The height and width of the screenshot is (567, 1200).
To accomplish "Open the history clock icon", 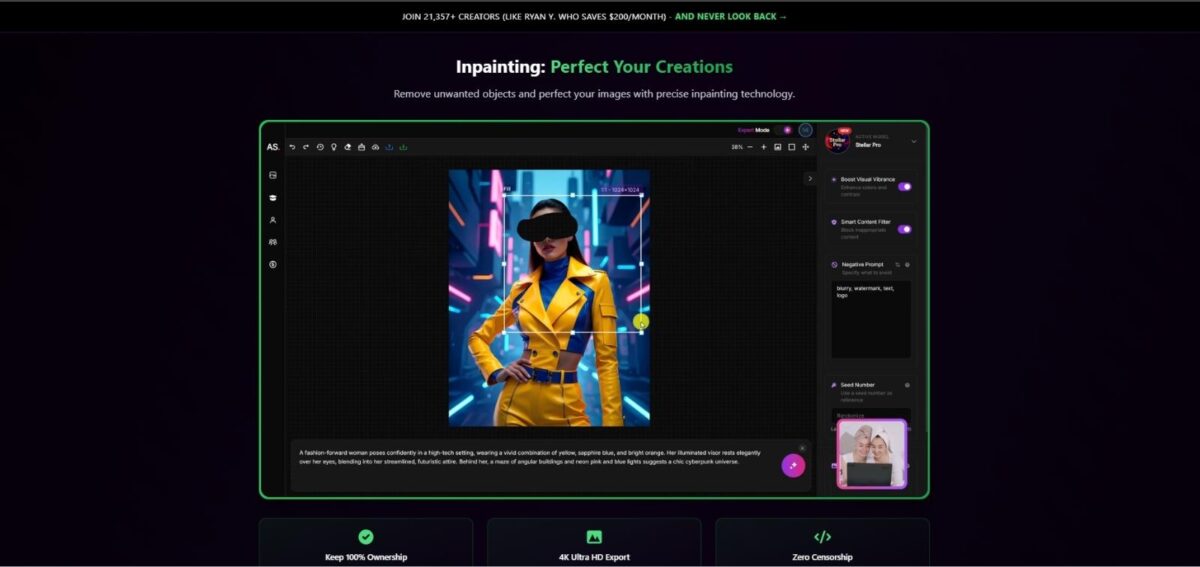I will 320,147.
